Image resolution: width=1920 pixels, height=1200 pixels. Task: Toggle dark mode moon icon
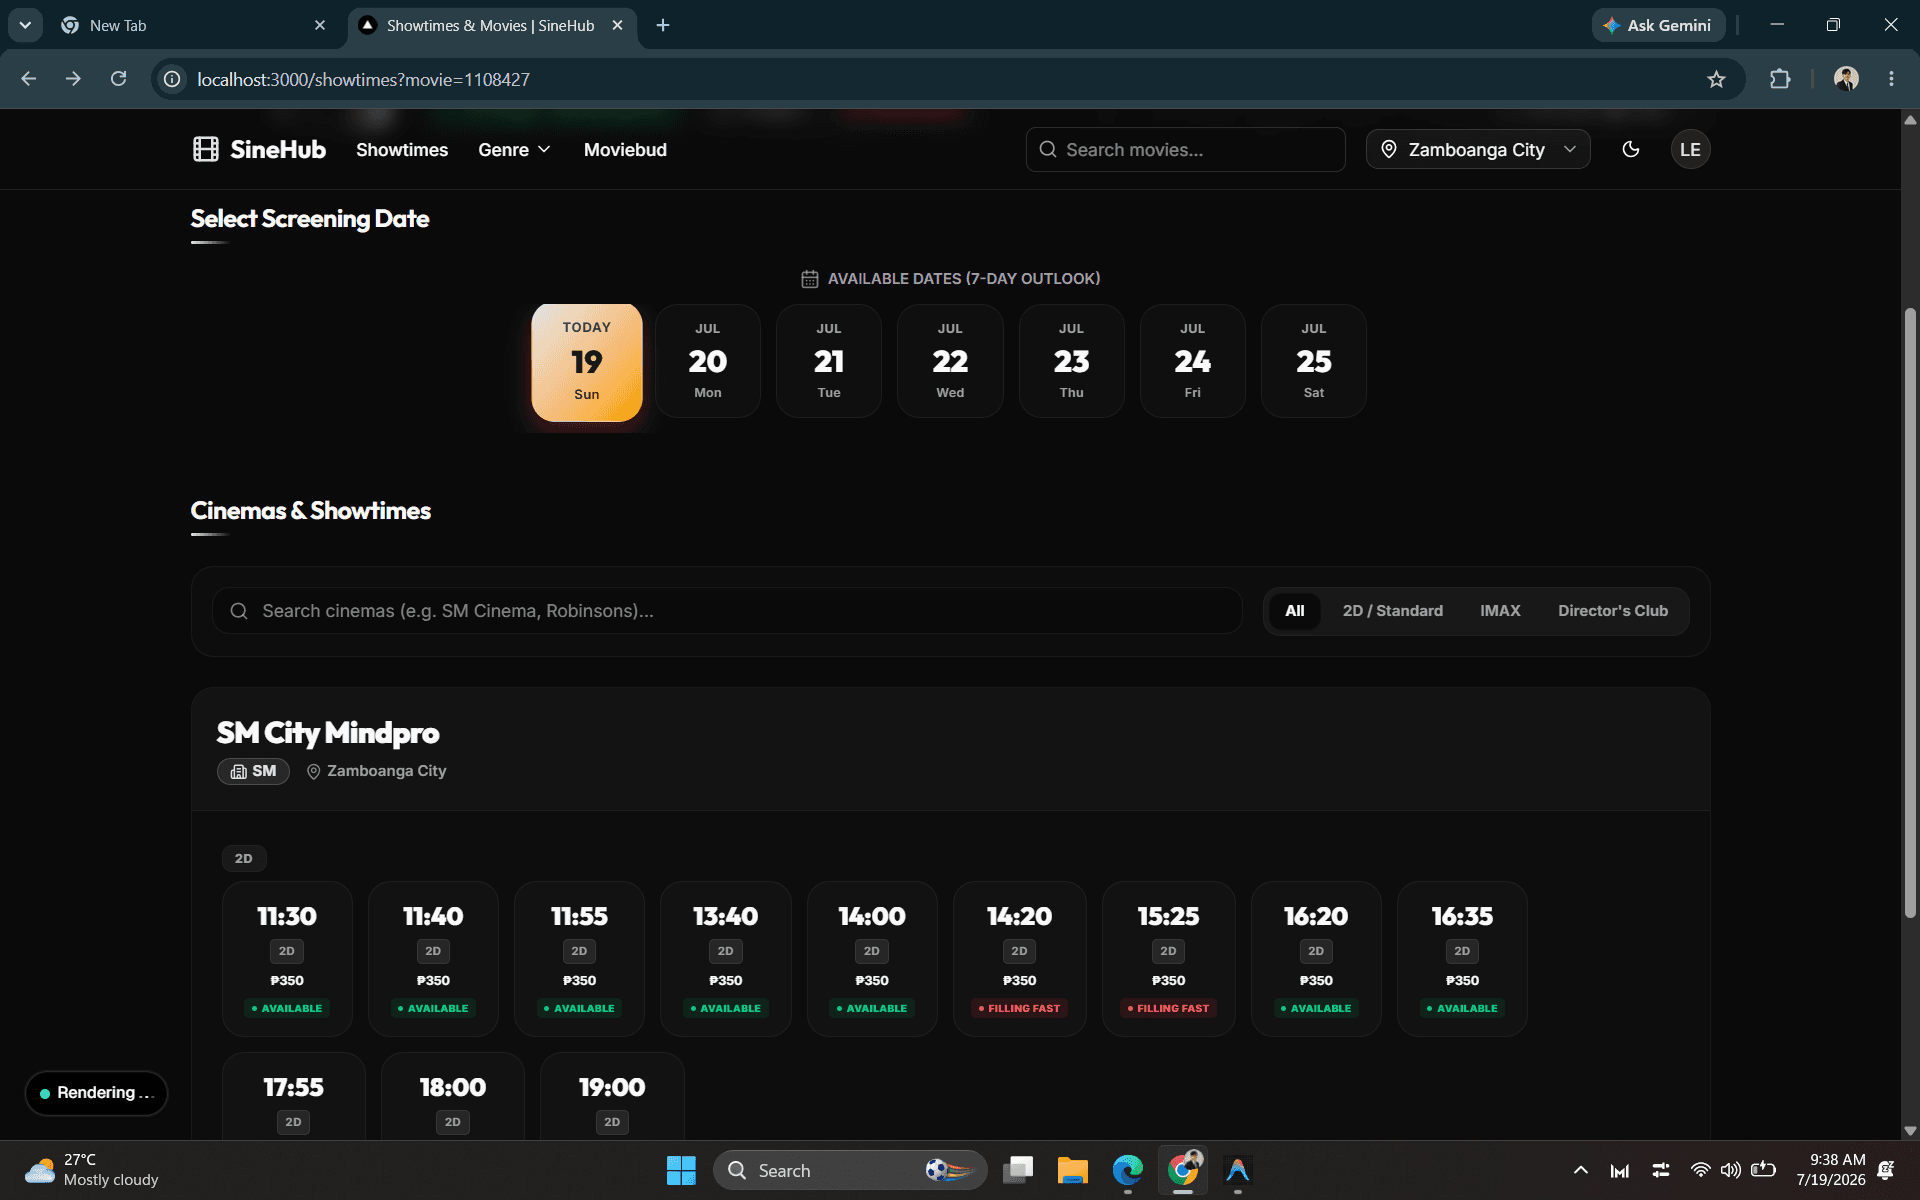[x=1631, y=149]
